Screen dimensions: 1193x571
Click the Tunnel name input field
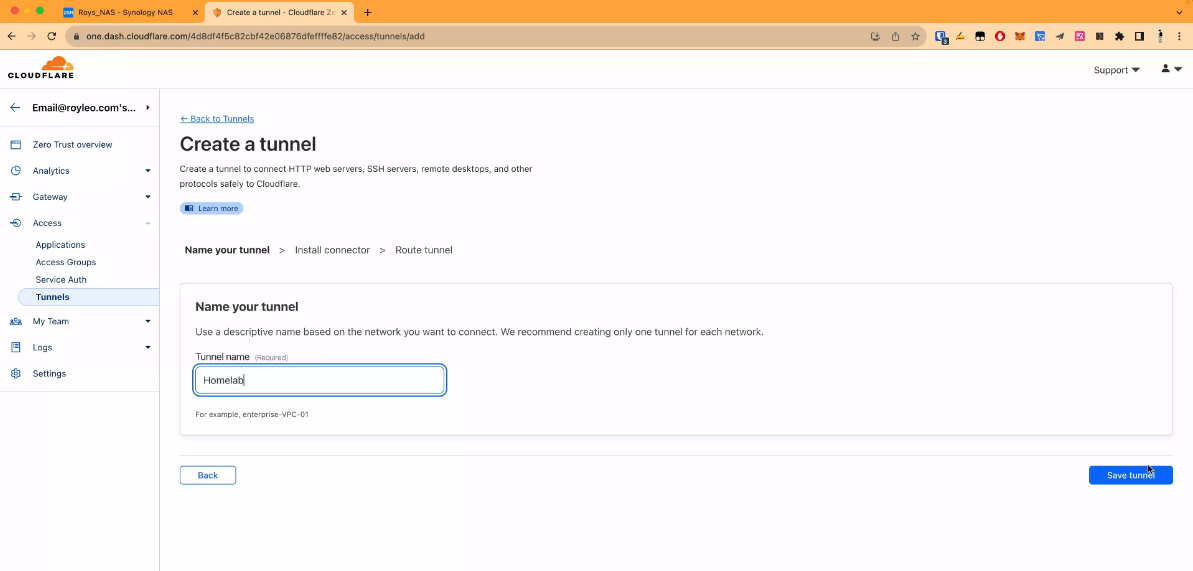319,380
